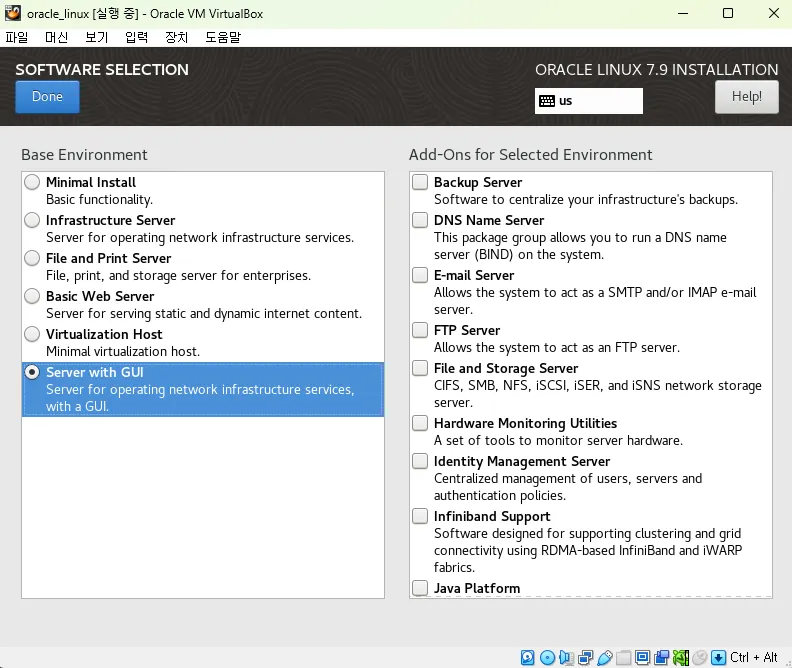Select the Server with GUI radio button

pos(32,372)
